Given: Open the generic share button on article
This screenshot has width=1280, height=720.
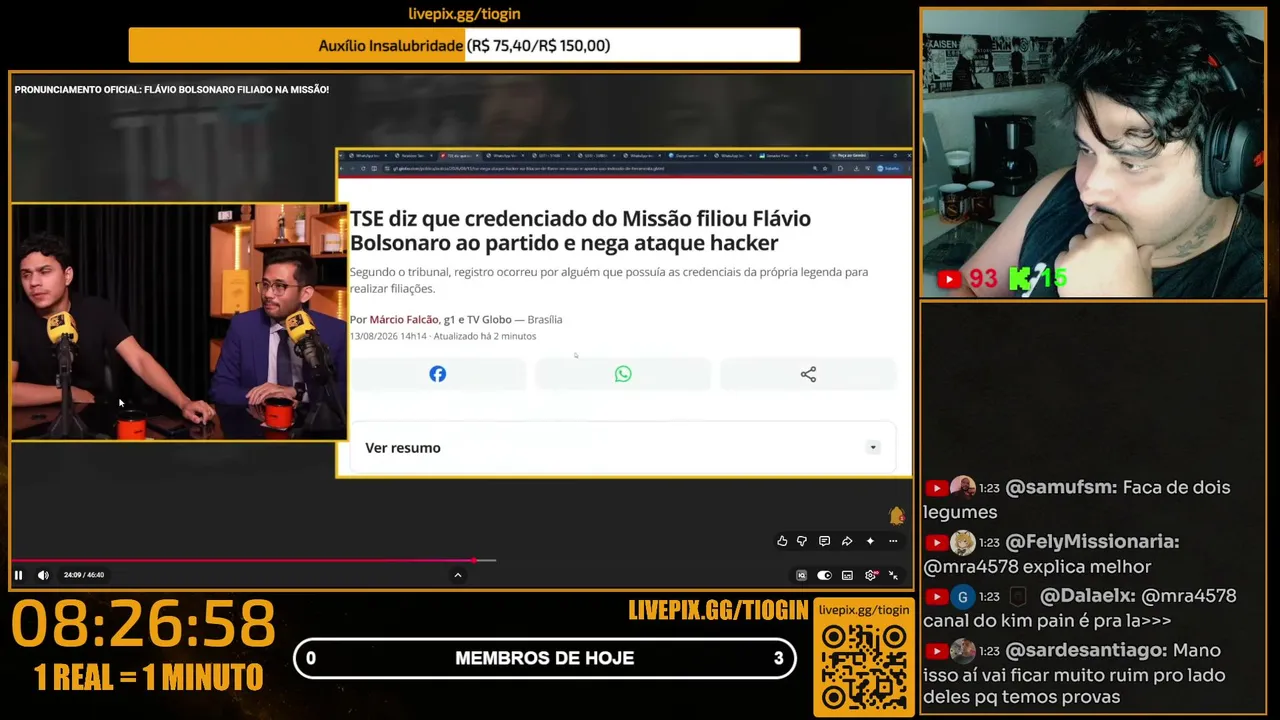Looking at the screenshot, I should point(808,374).
